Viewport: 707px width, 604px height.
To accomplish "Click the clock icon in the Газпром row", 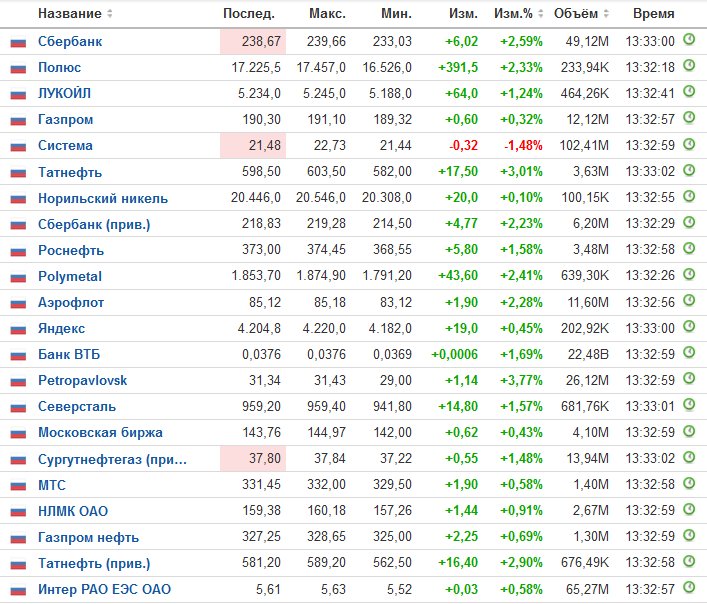I will [x=689, y=118].
